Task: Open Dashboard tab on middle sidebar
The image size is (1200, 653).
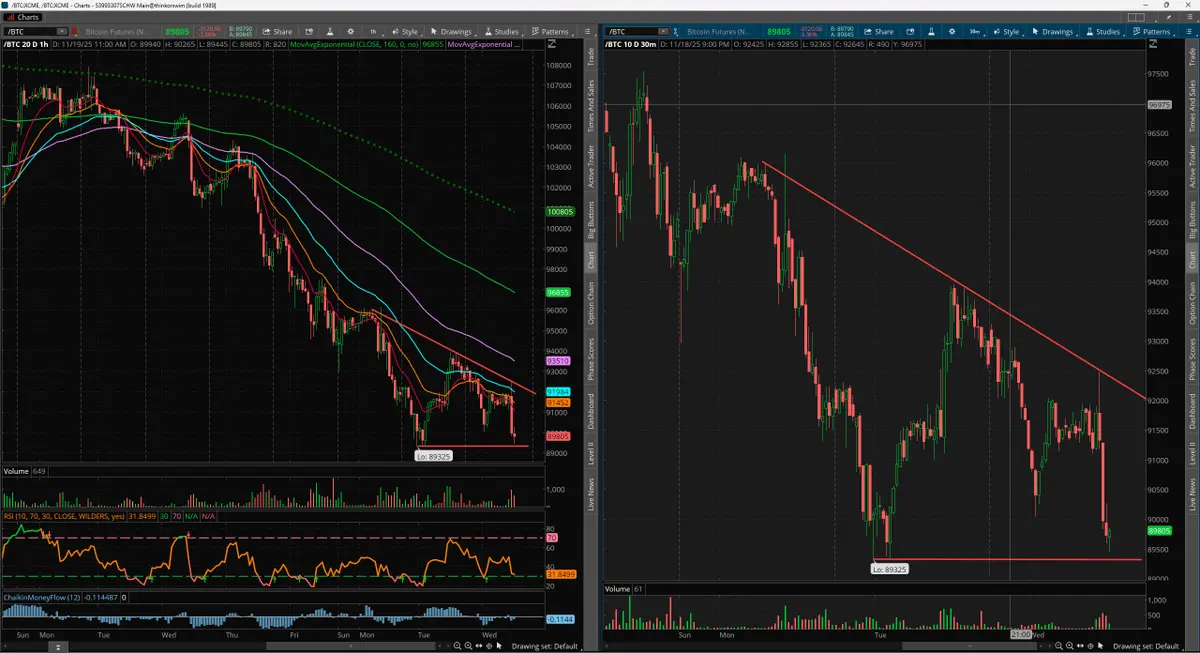Action: pyautogui.click(x=591, y=411)
